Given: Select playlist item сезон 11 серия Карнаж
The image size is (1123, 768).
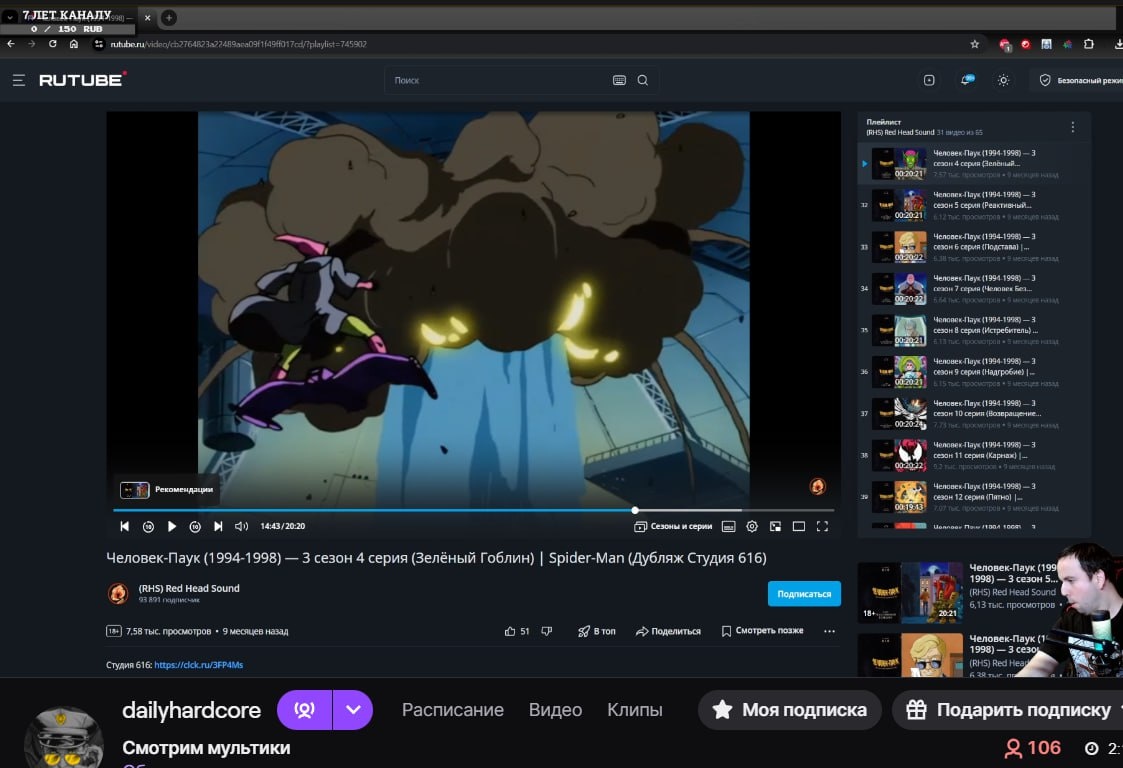Looking at the screenshot, I should point(974,455).
